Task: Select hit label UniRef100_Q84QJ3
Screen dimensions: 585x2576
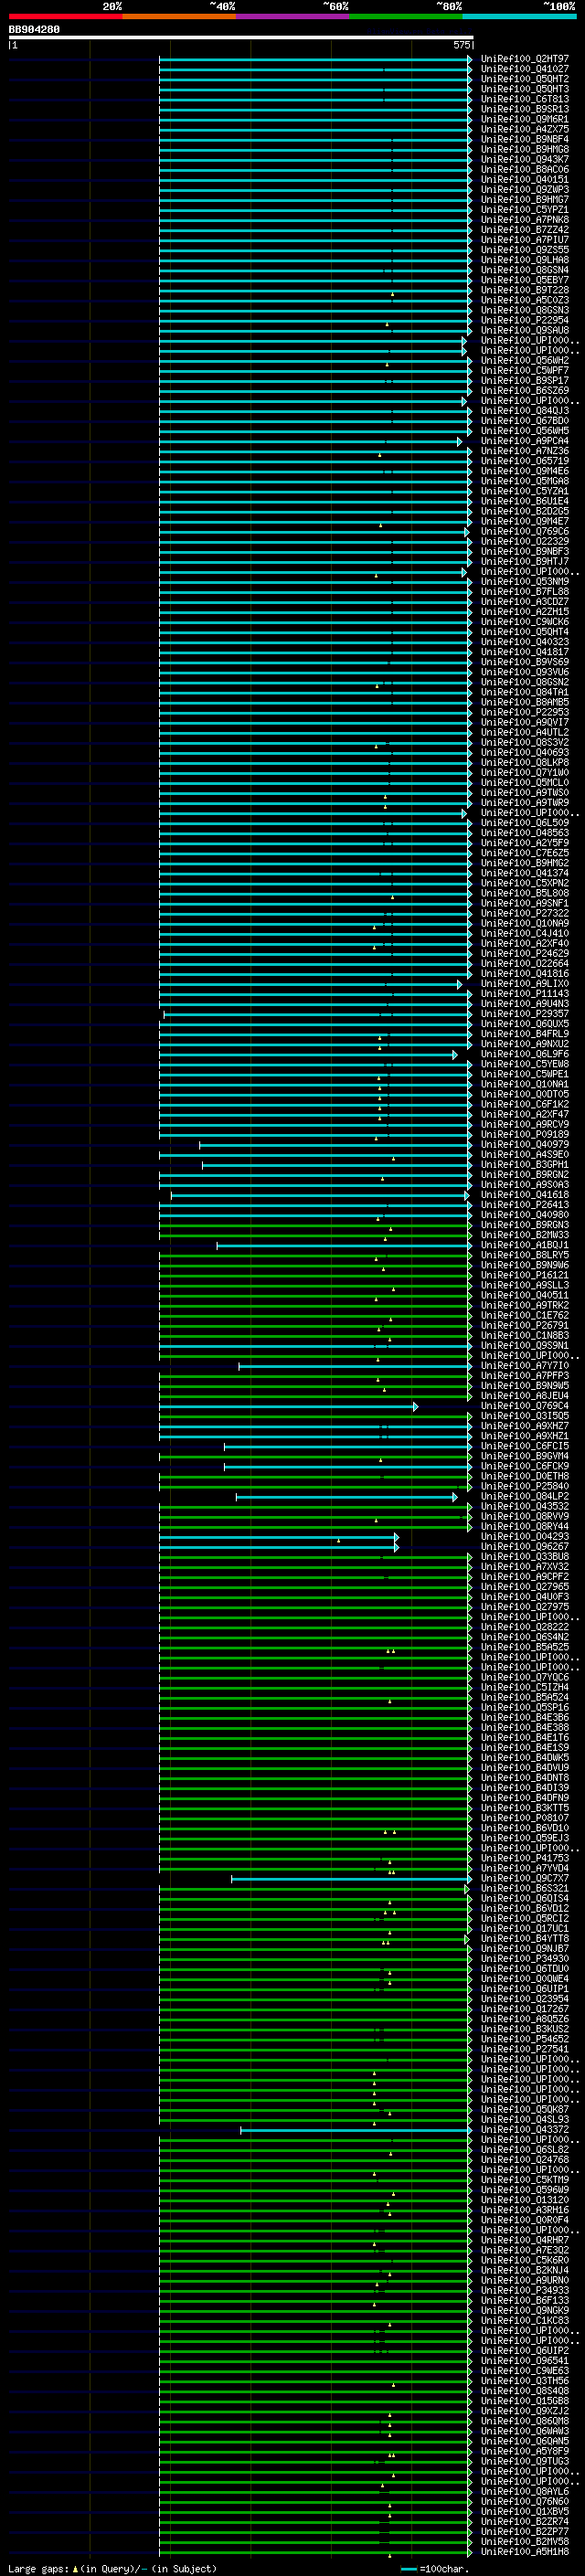Action: click(x=525, y=411)
